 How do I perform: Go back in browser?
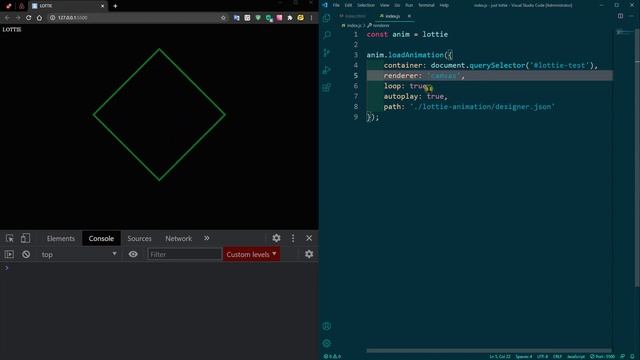click(7, 18)
